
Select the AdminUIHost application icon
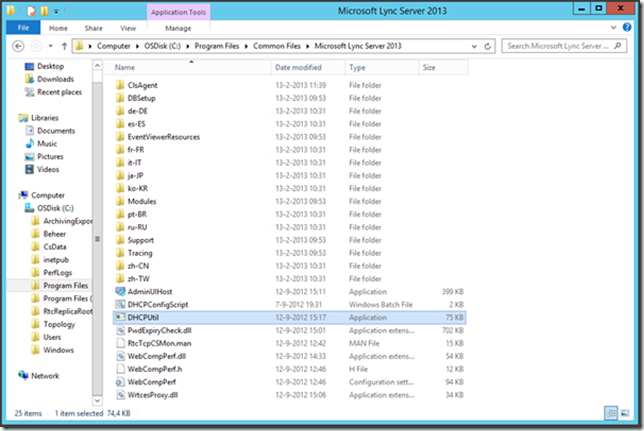tap(120, 292)
